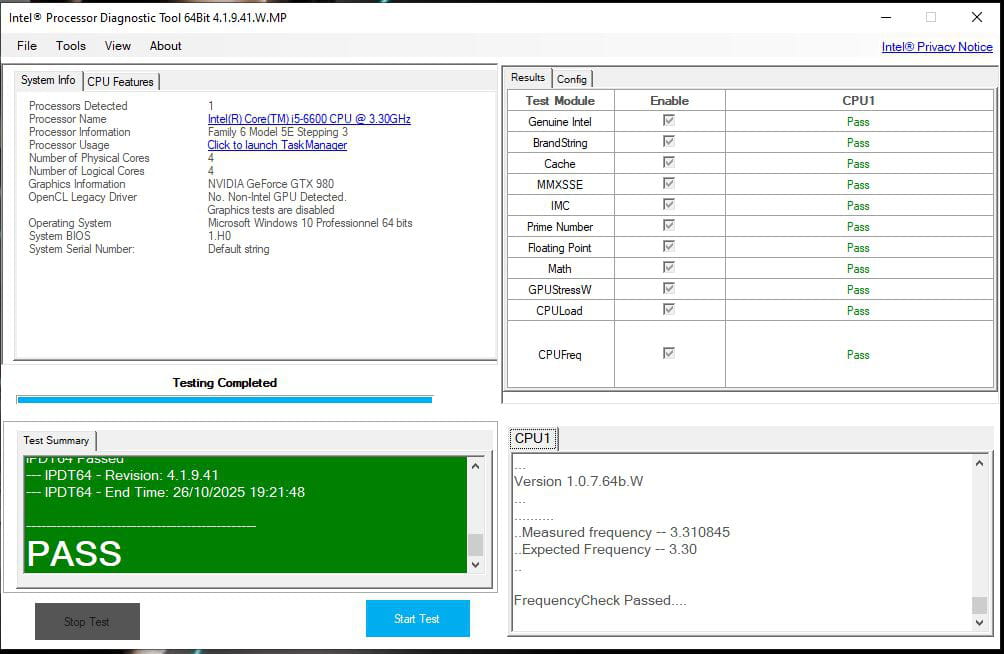Toggle the Genuine Intel enable checkbox
Image resolution: width=1004 pixels, height=654 pixels.
(x=669, y=121)
